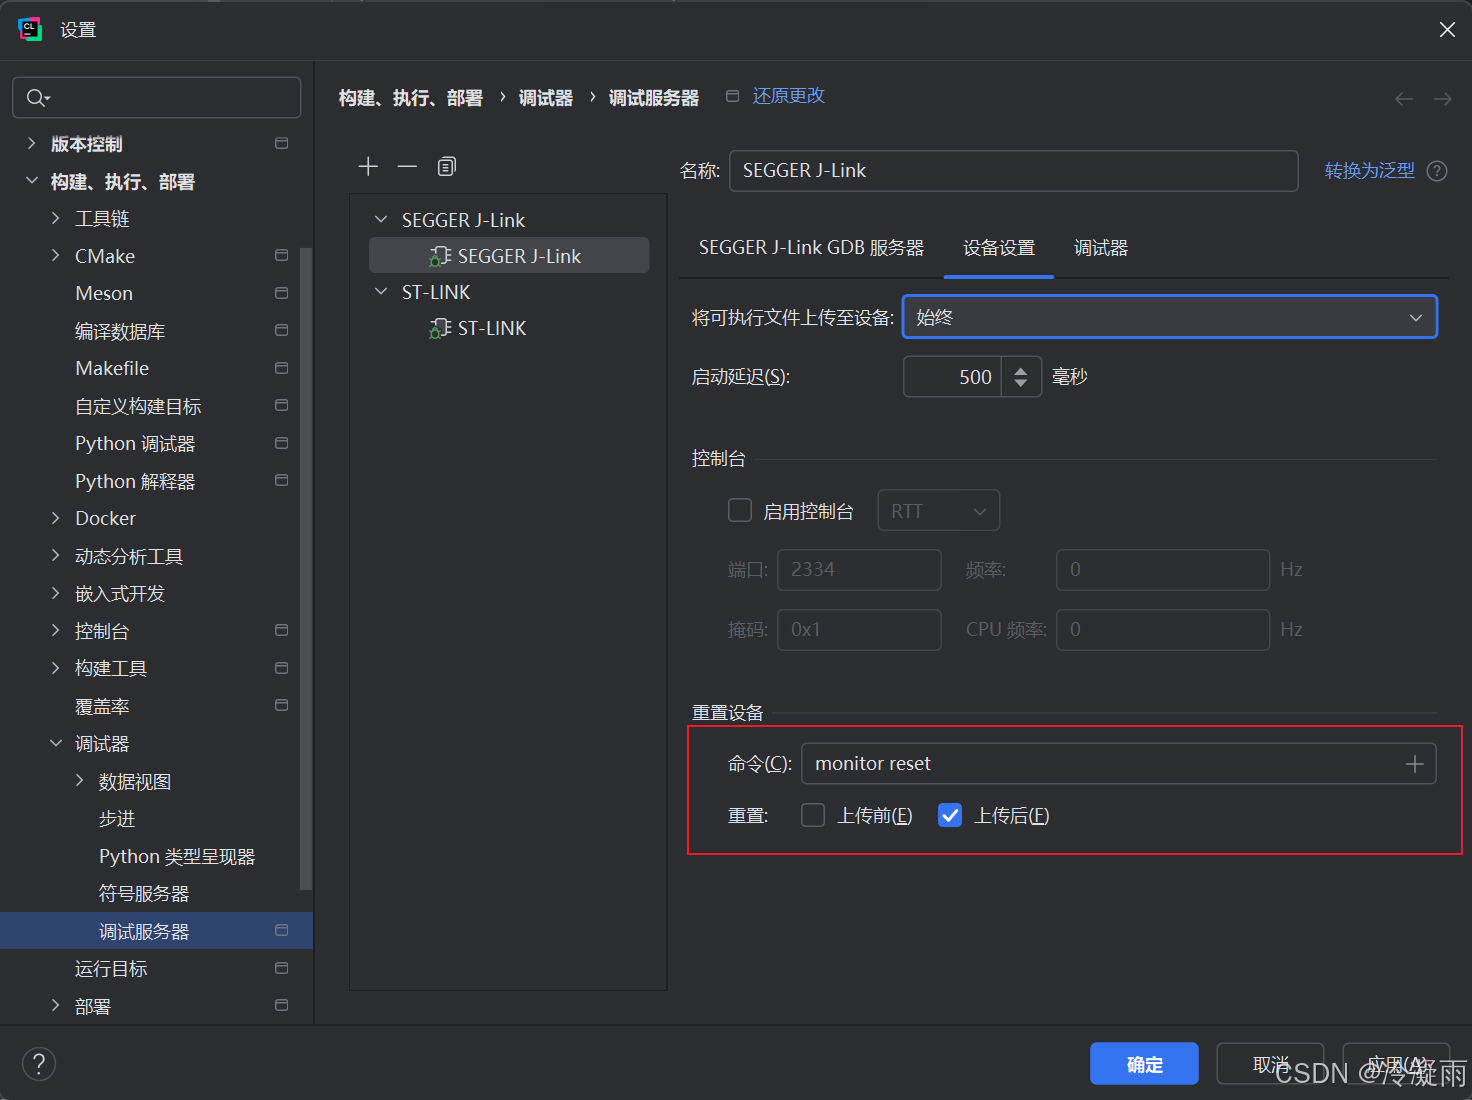Add a new debug server
Screen dimensions: 1472x1100
click(368, 166)
